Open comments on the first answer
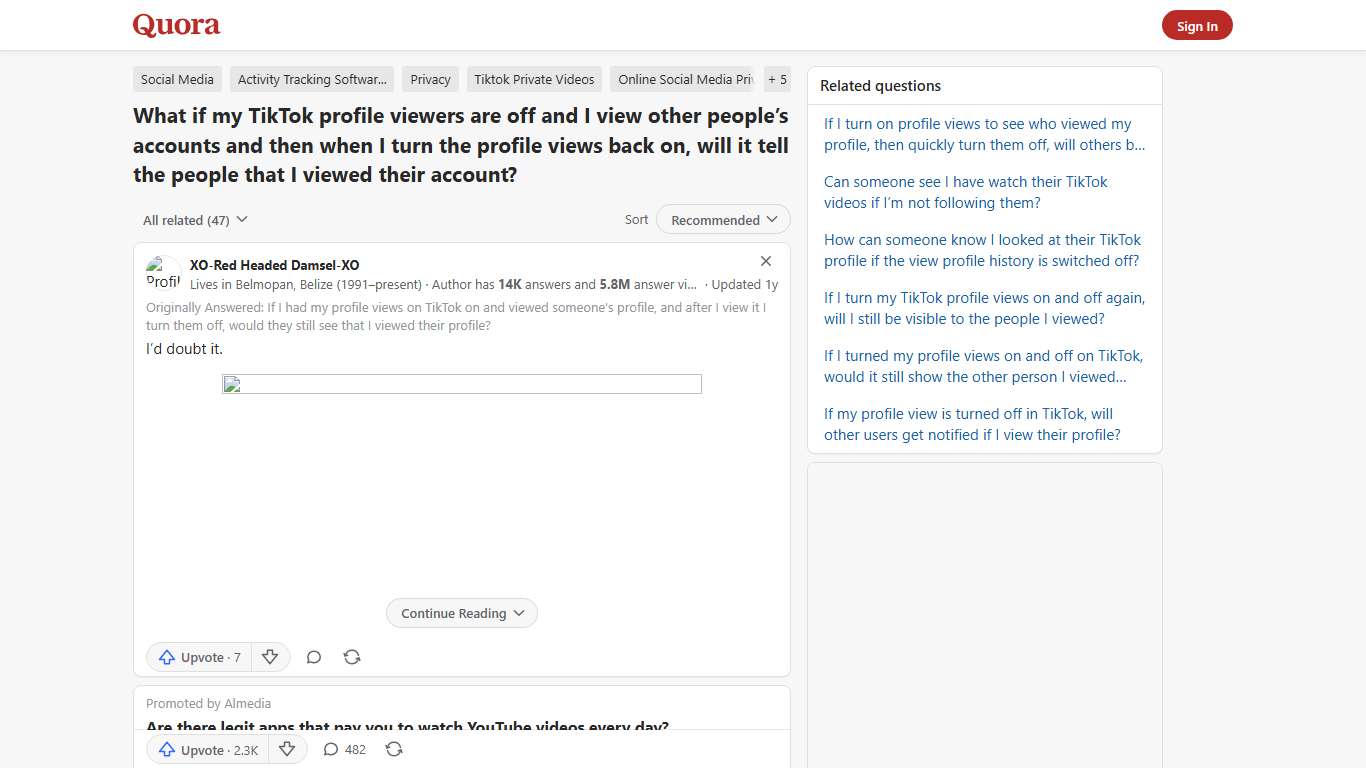Viewport: 1366px width, 768px height. (x=314, y=657)
